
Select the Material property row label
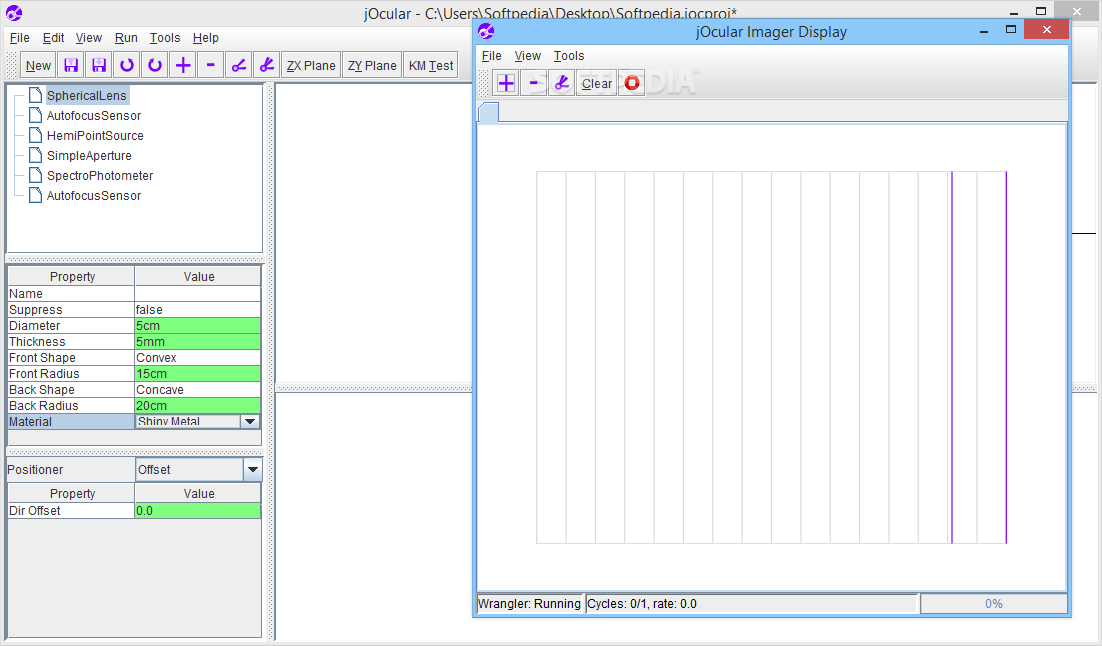click(71, 422)
